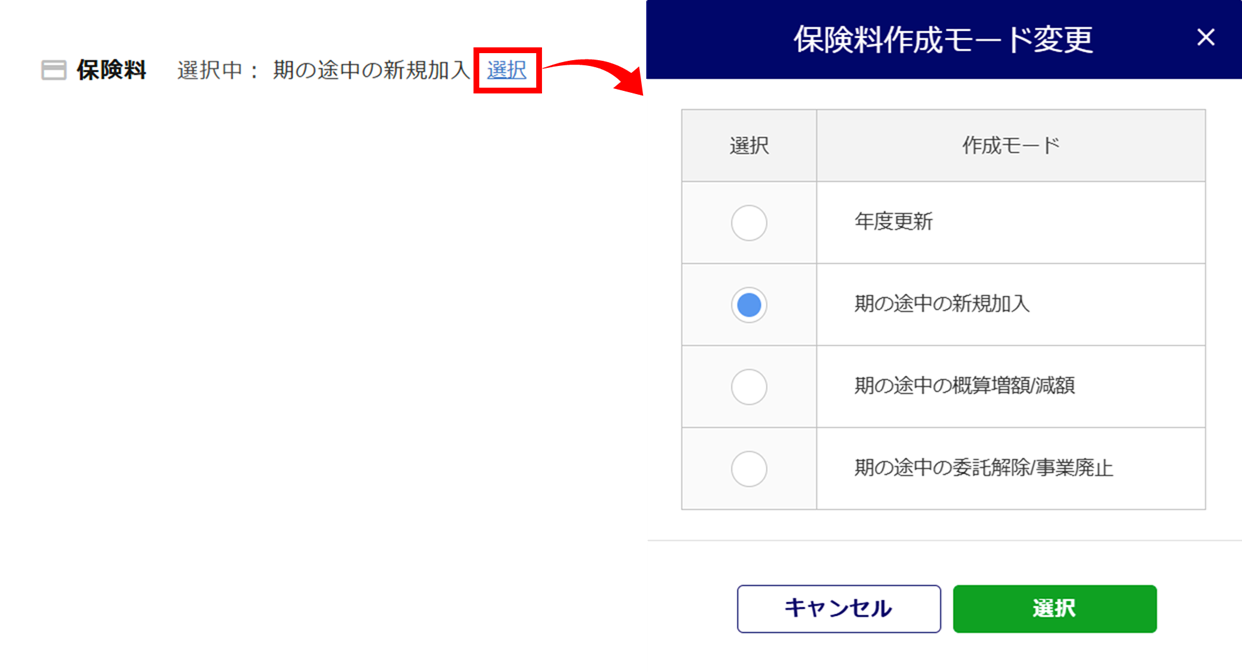Click the 期の途中の委託解除/事業廃止 row text
This screenshot has width=1242, height=672.
pos(984,468)
